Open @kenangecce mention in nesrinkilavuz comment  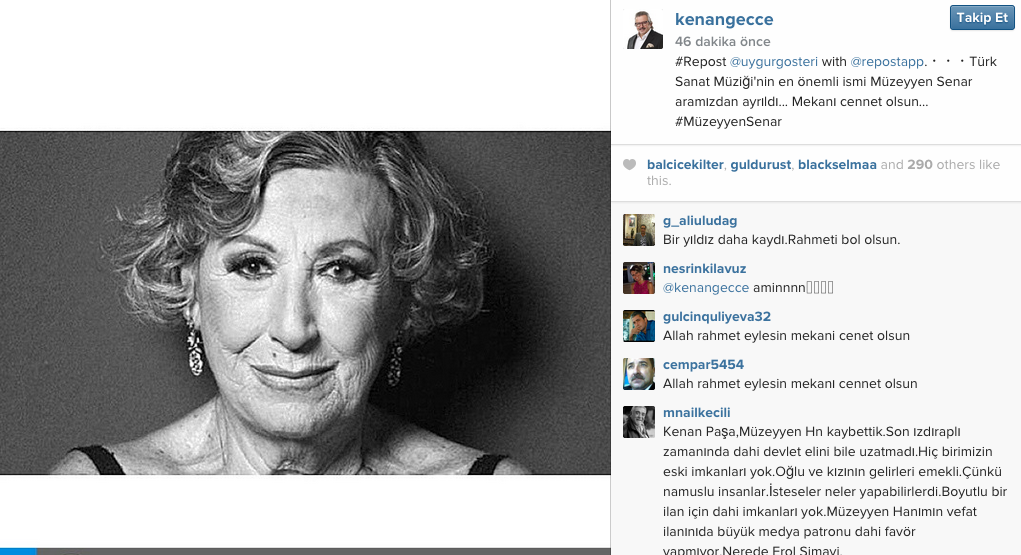706,288
